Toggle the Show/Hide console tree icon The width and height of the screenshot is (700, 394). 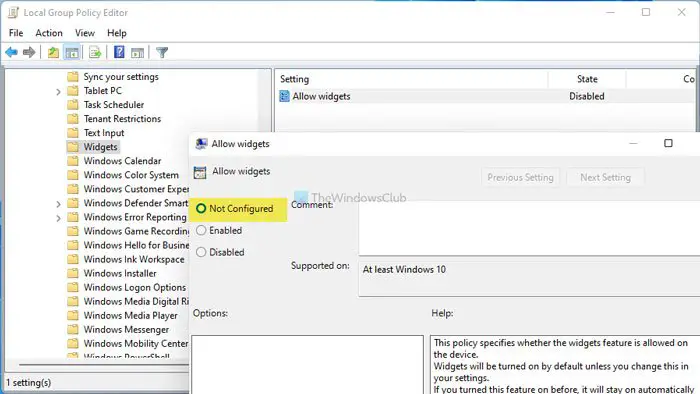click(72, 53)
